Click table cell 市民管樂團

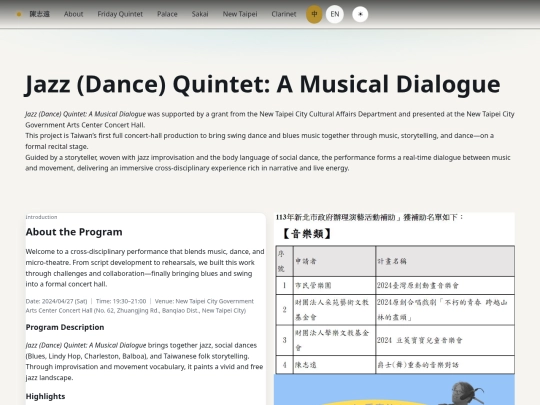coord(313,285)
